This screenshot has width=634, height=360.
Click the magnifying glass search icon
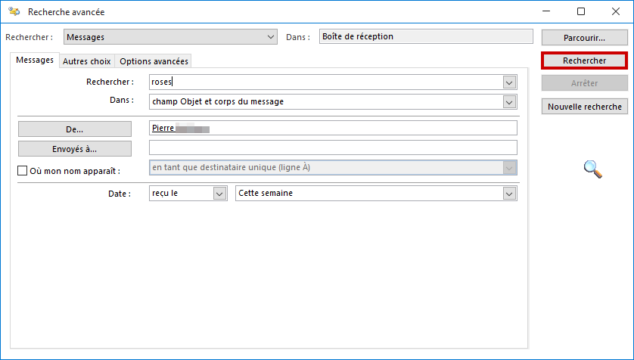tap(593, 169)
